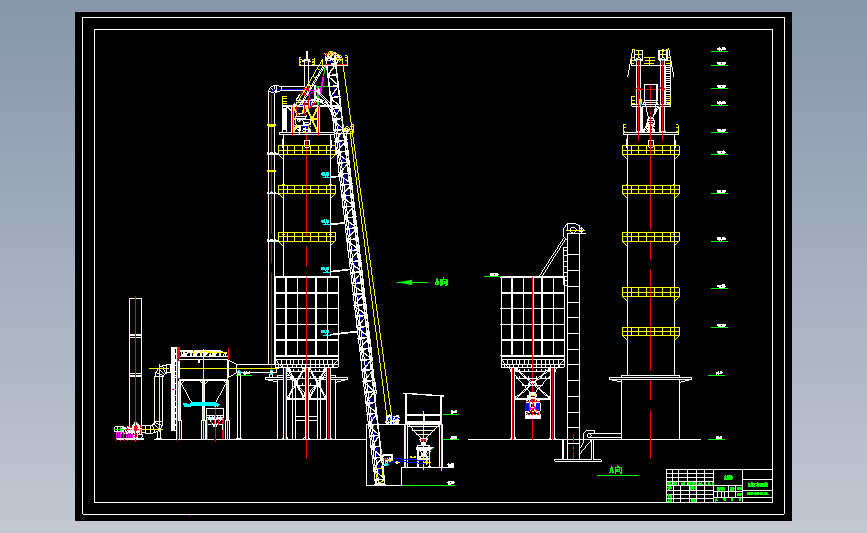Select the green view-direction arrow

412,282
